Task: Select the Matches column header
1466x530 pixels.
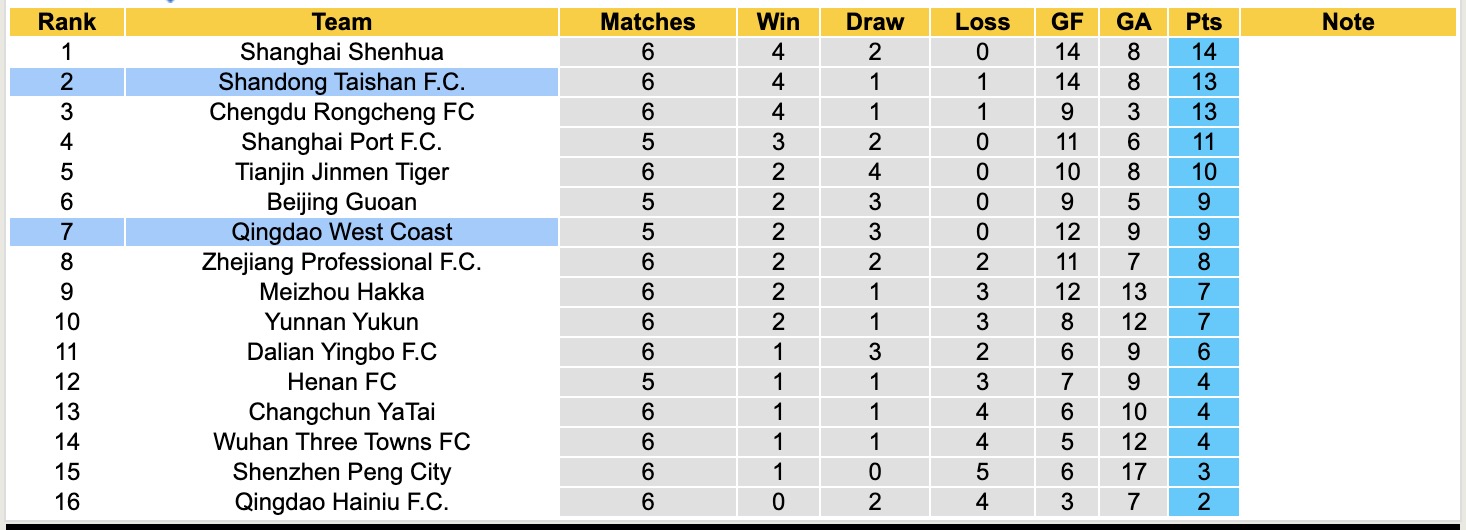Action: coord(647,22)
